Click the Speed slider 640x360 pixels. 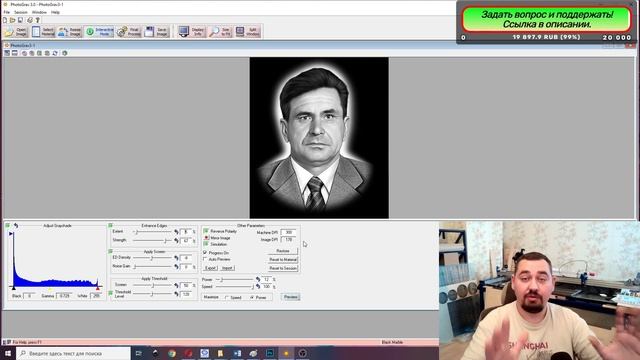click(x=234, y=287)
